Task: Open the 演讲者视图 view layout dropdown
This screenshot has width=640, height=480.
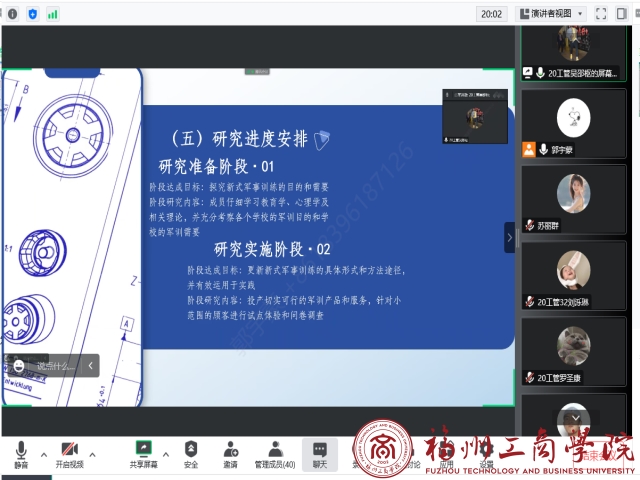Action: pyautogui.click(x=551, y=13)
